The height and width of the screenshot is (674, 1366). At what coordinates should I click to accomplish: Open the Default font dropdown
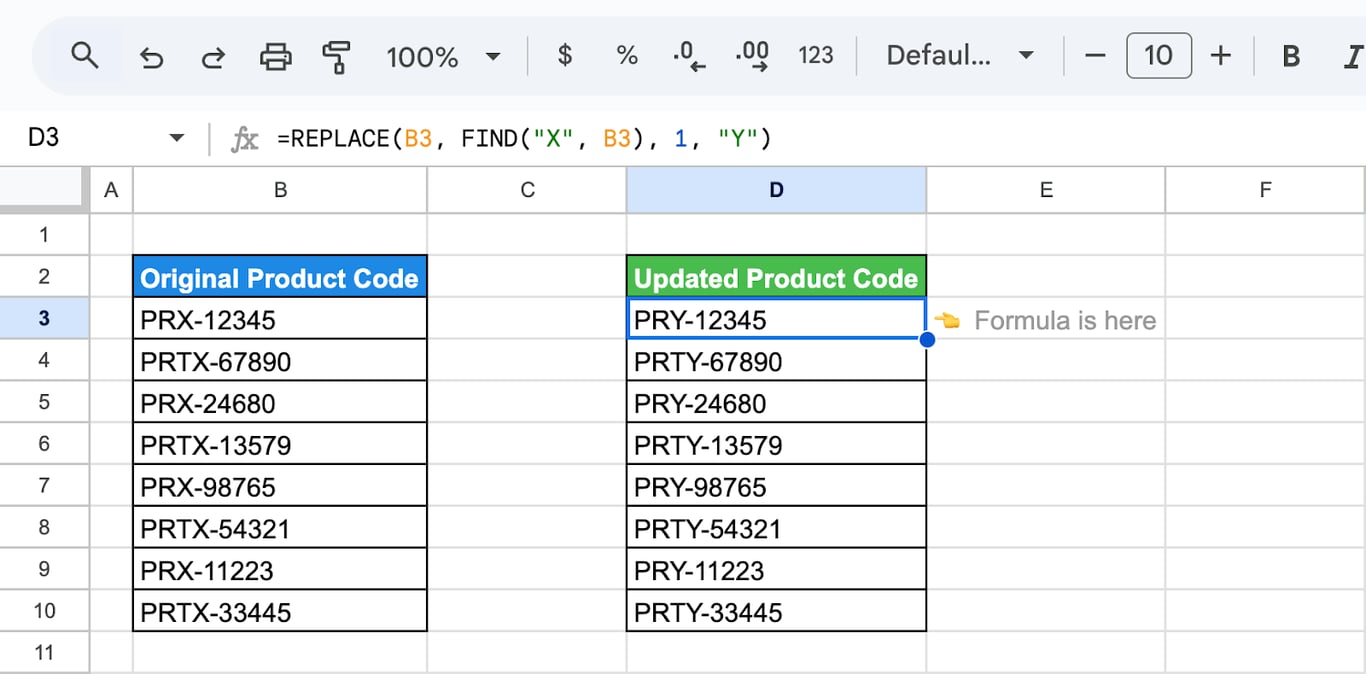960,55
